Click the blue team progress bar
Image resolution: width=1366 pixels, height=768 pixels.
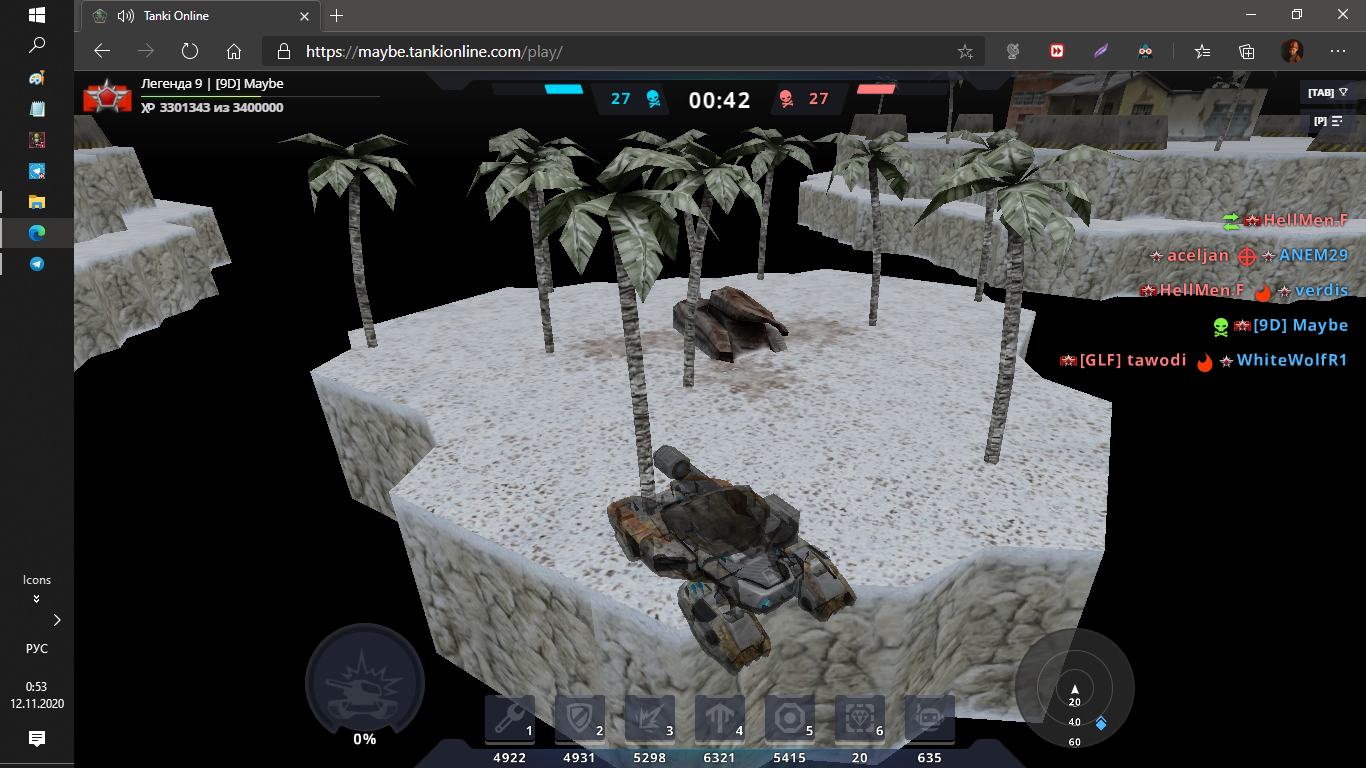pyautogui.click(x=563, y=89)
